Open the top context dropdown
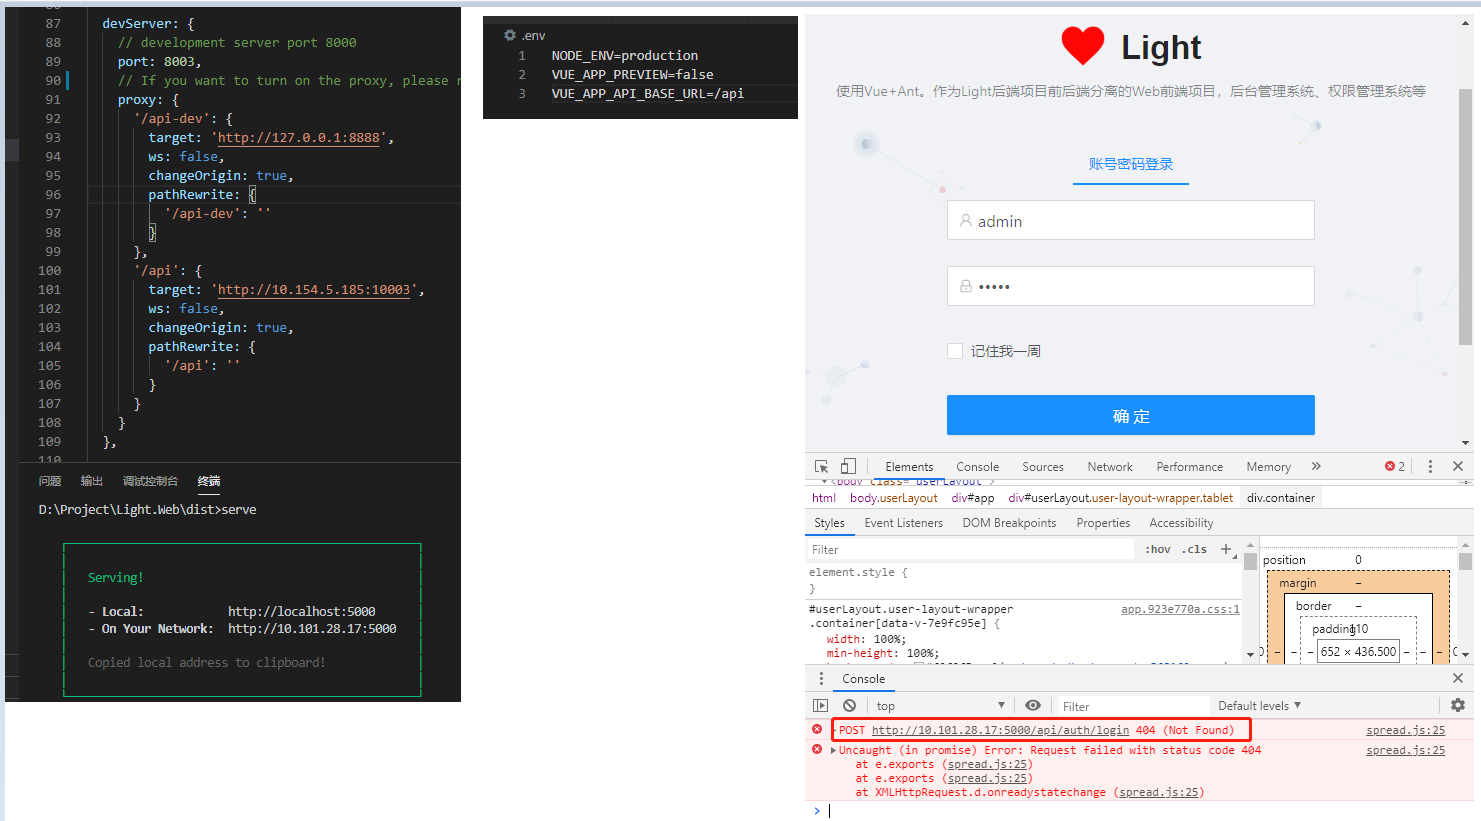The width and height of the screenshot is (1481, 821). coord(942,705)
